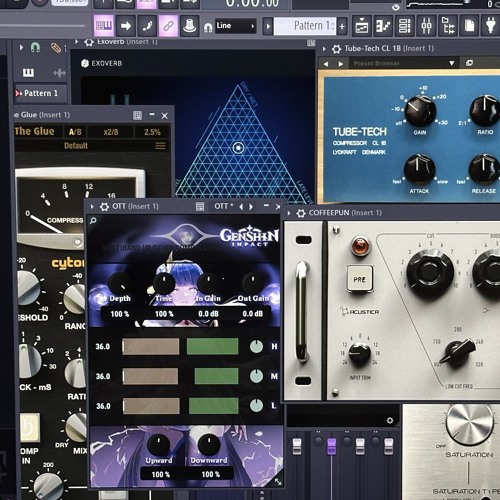Select previous OTT preset arrow
The height and width of the screenshot is (500, 500).
(241, 207)
